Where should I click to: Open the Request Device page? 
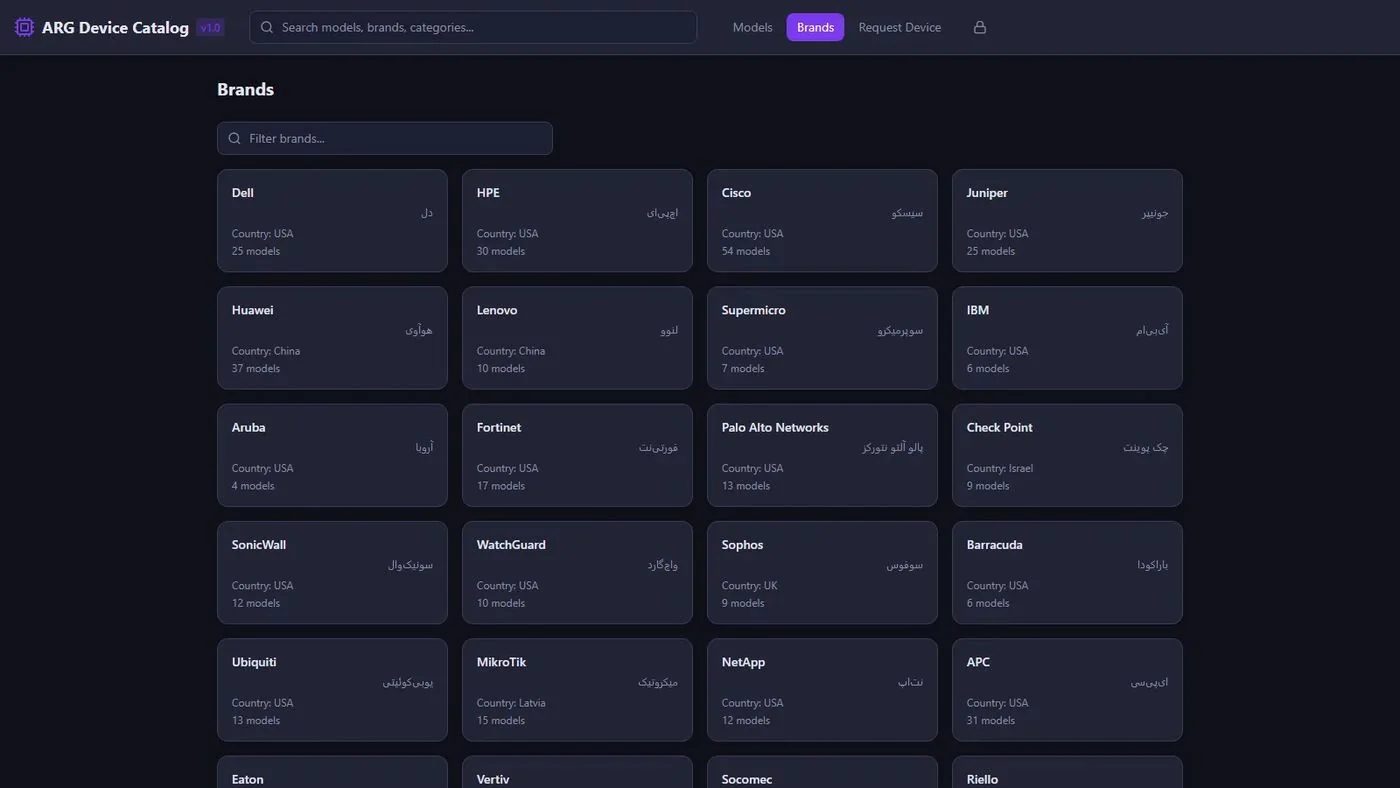(x=900, y=27)
